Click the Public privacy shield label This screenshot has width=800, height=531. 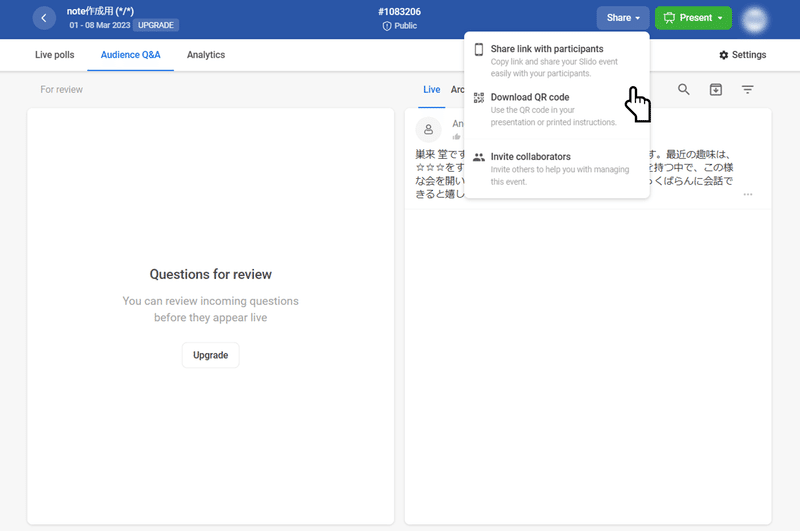click(x=400, y=26)
